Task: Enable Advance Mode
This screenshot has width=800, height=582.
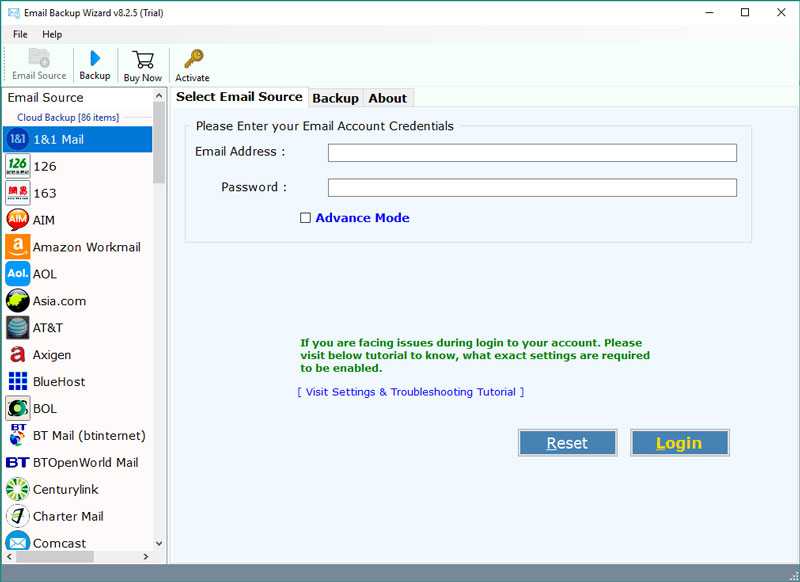Action: tap(306, 218)
